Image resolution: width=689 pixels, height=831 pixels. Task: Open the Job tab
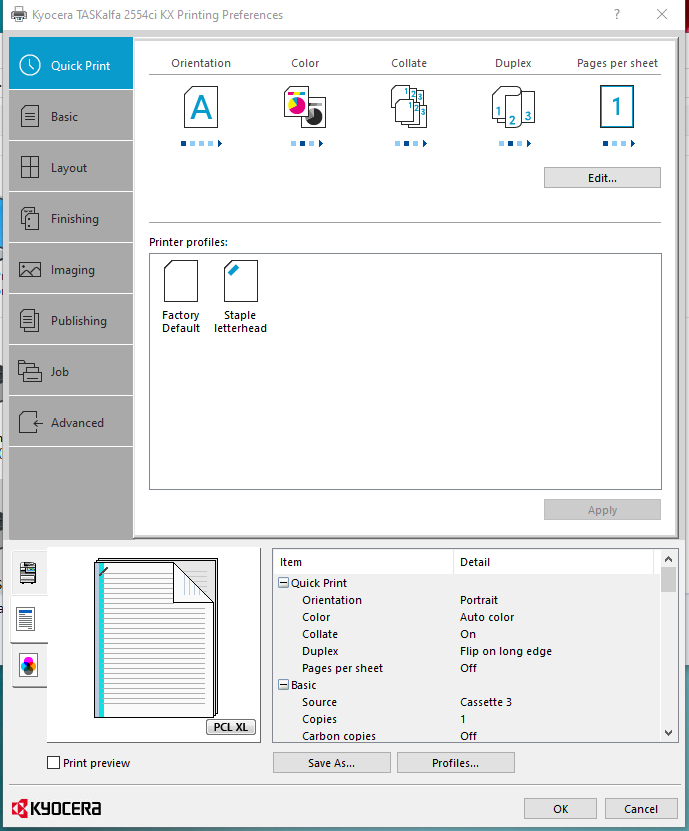click(70, 370)
